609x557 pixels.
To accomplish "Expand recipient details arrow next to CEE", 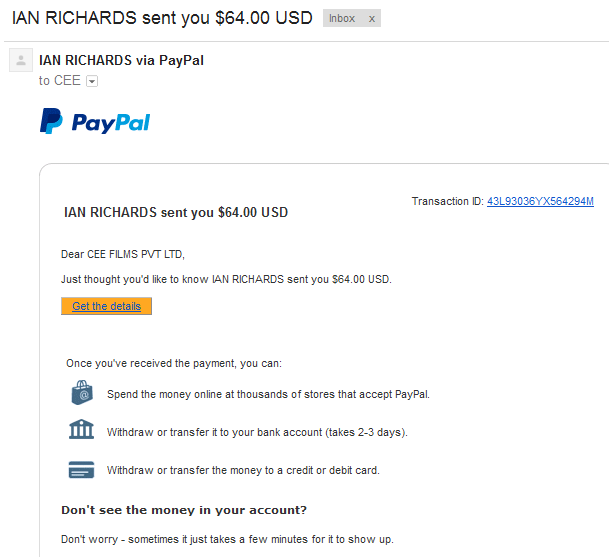I will 92,81.
